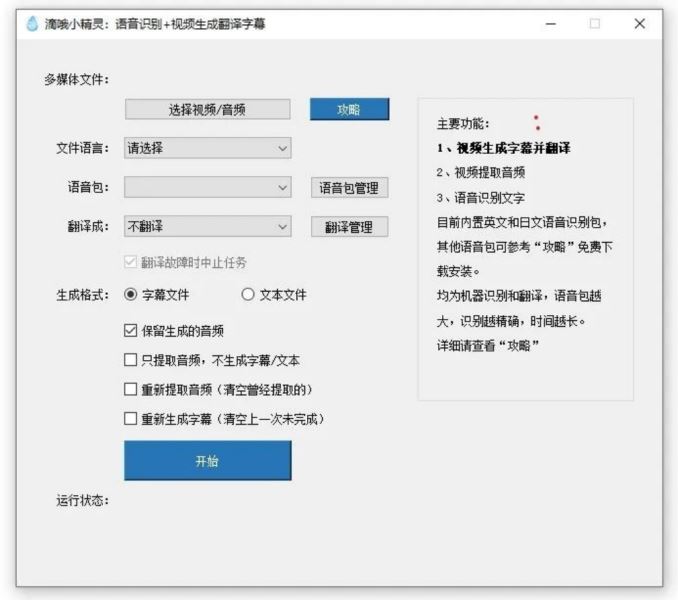Click the 语音包: field label

(89, 187)
